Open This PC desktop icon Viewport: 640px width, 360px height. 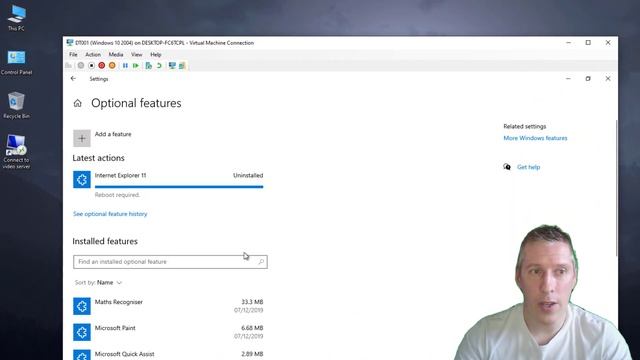tap(16, 18)
